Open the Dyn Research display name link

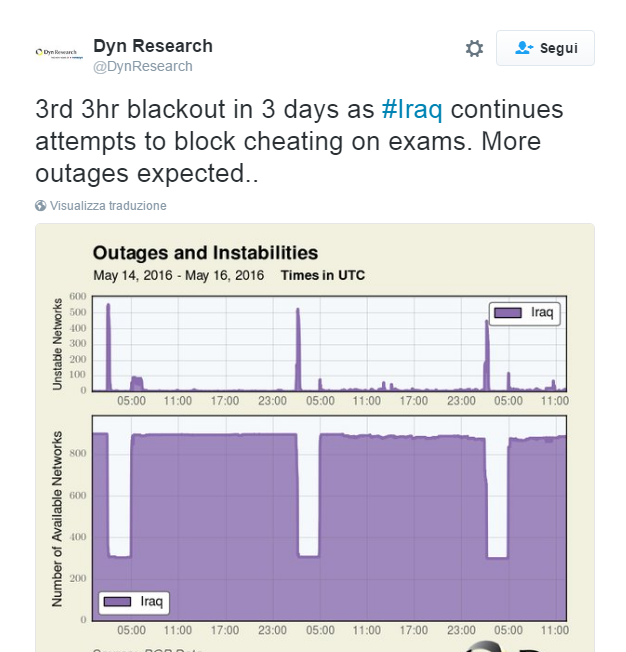point(153,46)
